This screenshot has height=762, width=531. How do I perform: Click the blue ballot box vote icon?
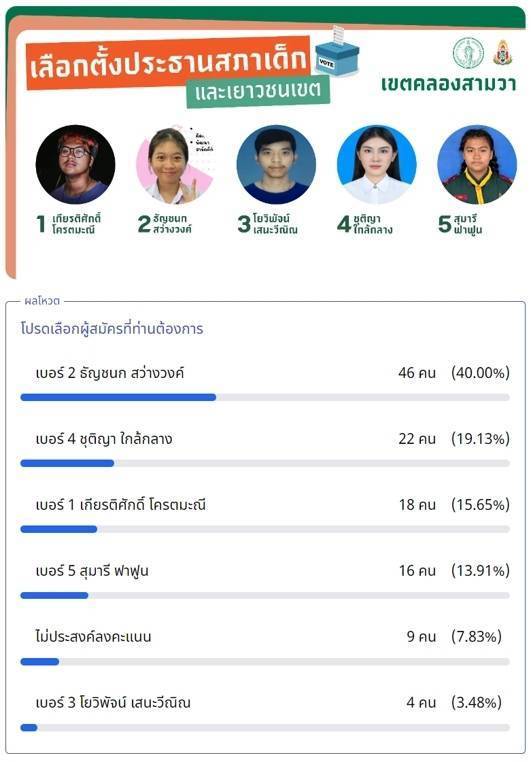(x=337, y=52)
